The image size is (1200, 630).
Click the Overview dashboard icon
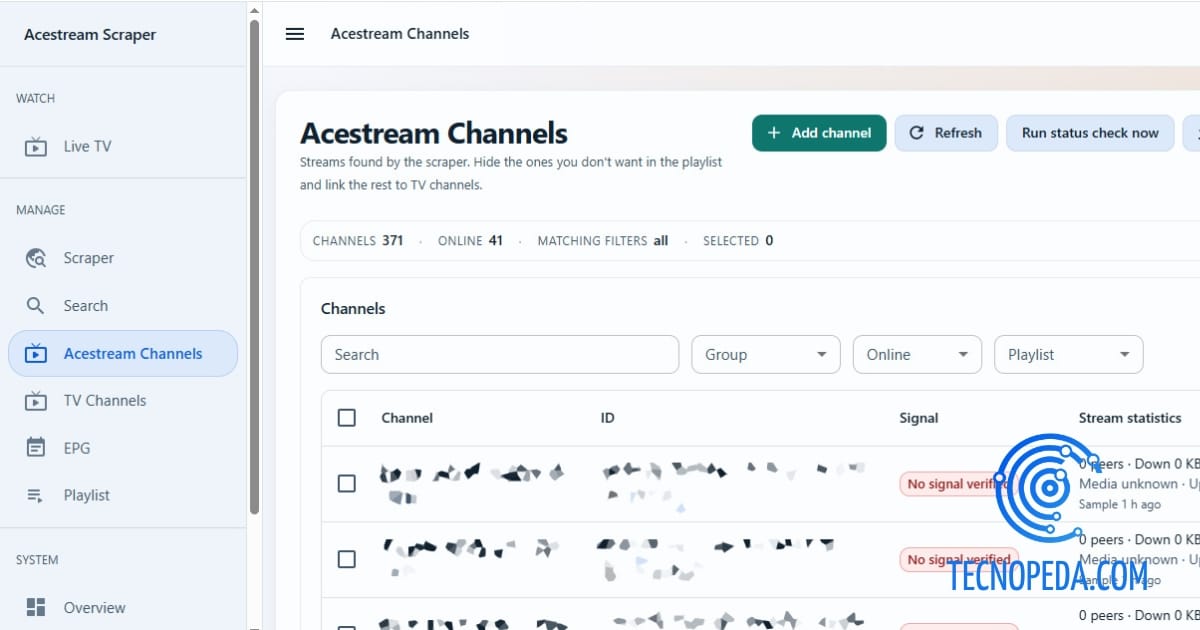click(x=36, y=607)
